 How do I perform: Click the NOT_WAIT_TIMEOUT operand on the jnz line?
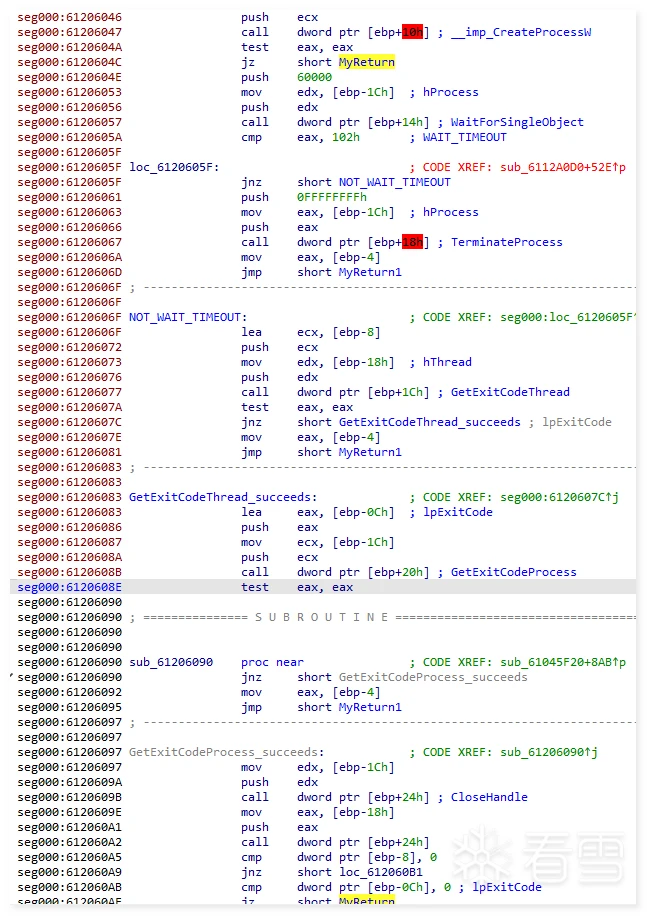click(395, 182)
